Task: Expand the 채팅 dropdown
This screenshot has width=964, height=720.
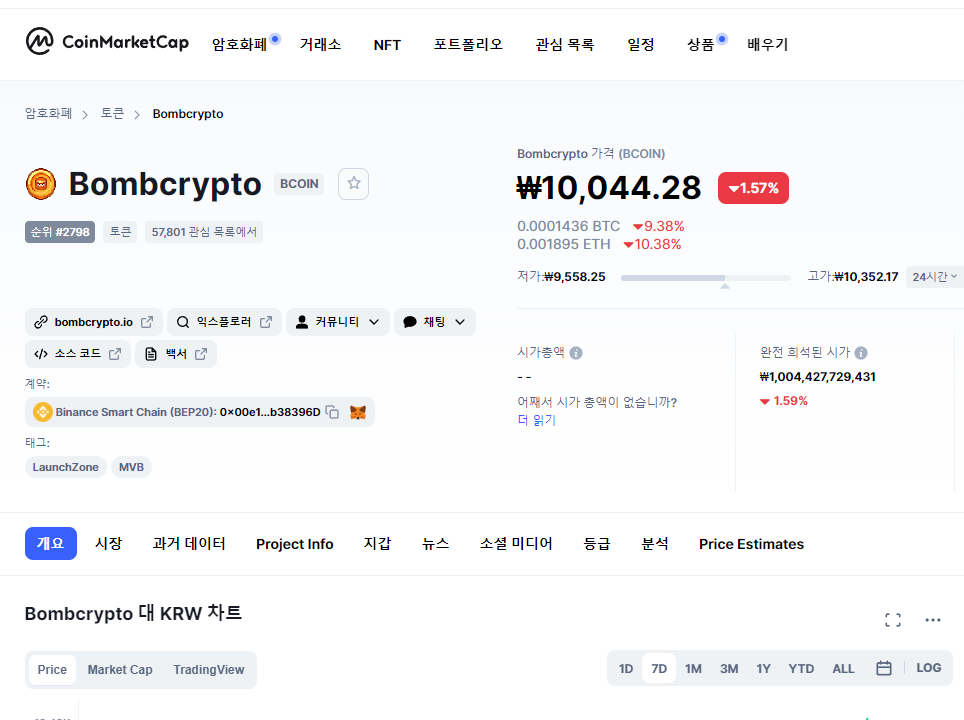Action: tap(435, 322)
